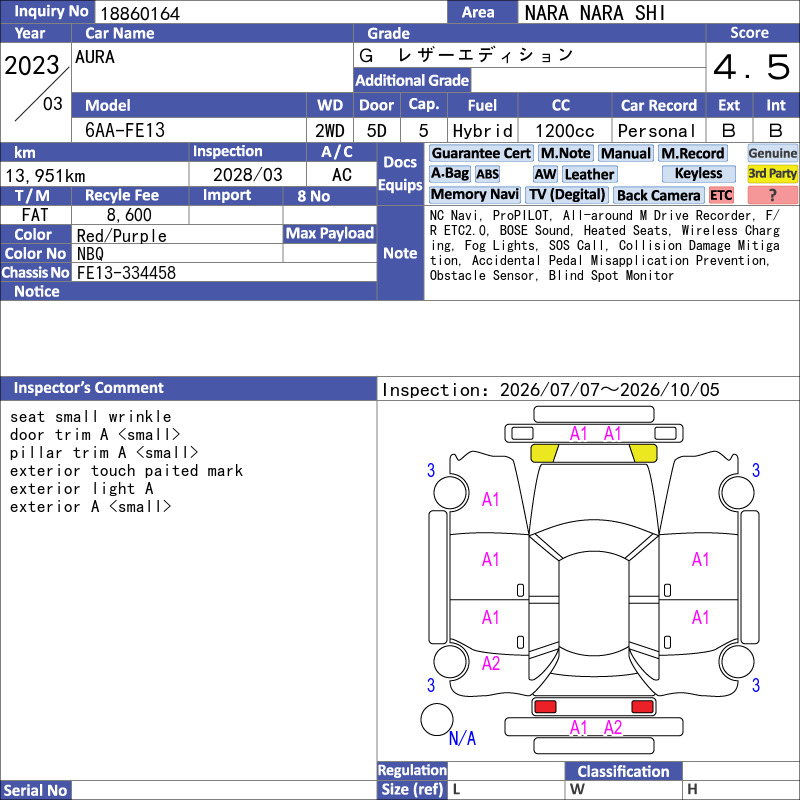Click the inspection period 2026/07/07~2026/10/05
This screenshot has height=800, width=800.
coord(609,390)
